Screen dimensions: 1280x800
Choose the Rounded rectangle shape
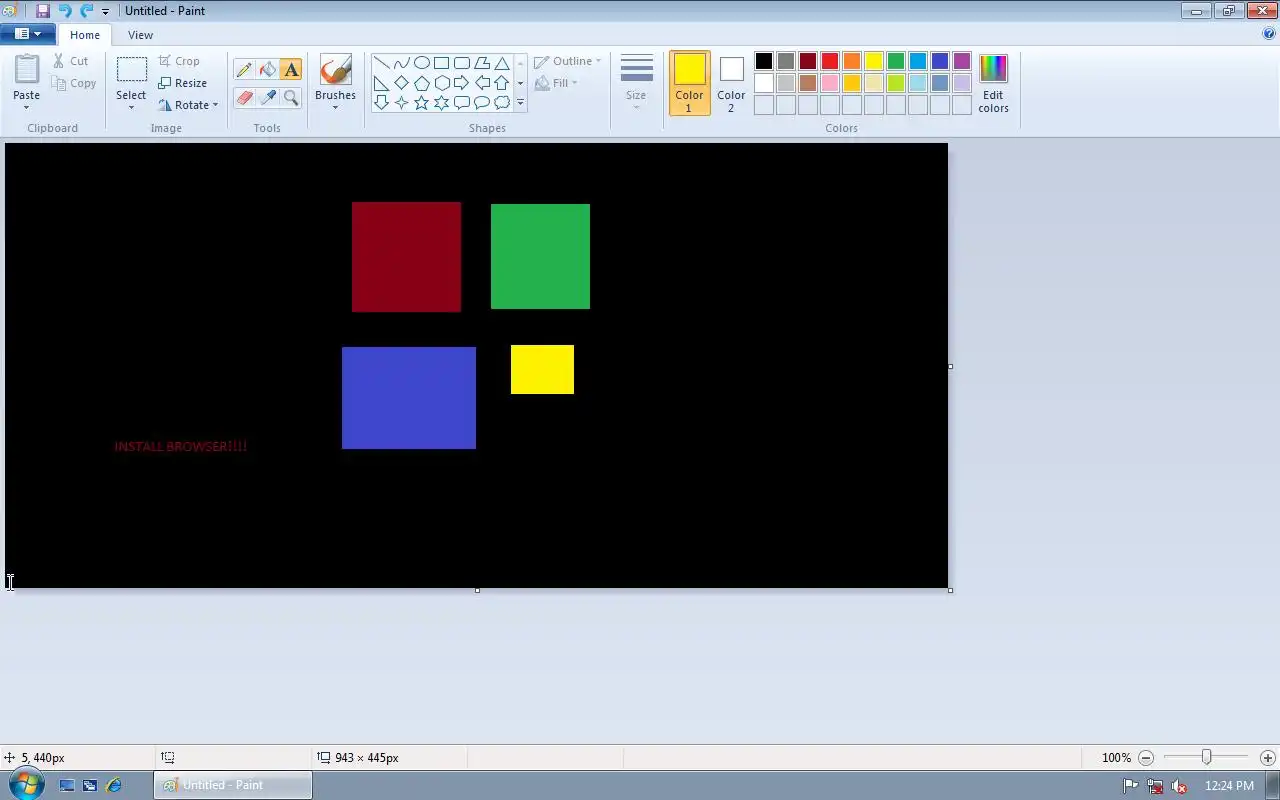[x=462, y=63]
